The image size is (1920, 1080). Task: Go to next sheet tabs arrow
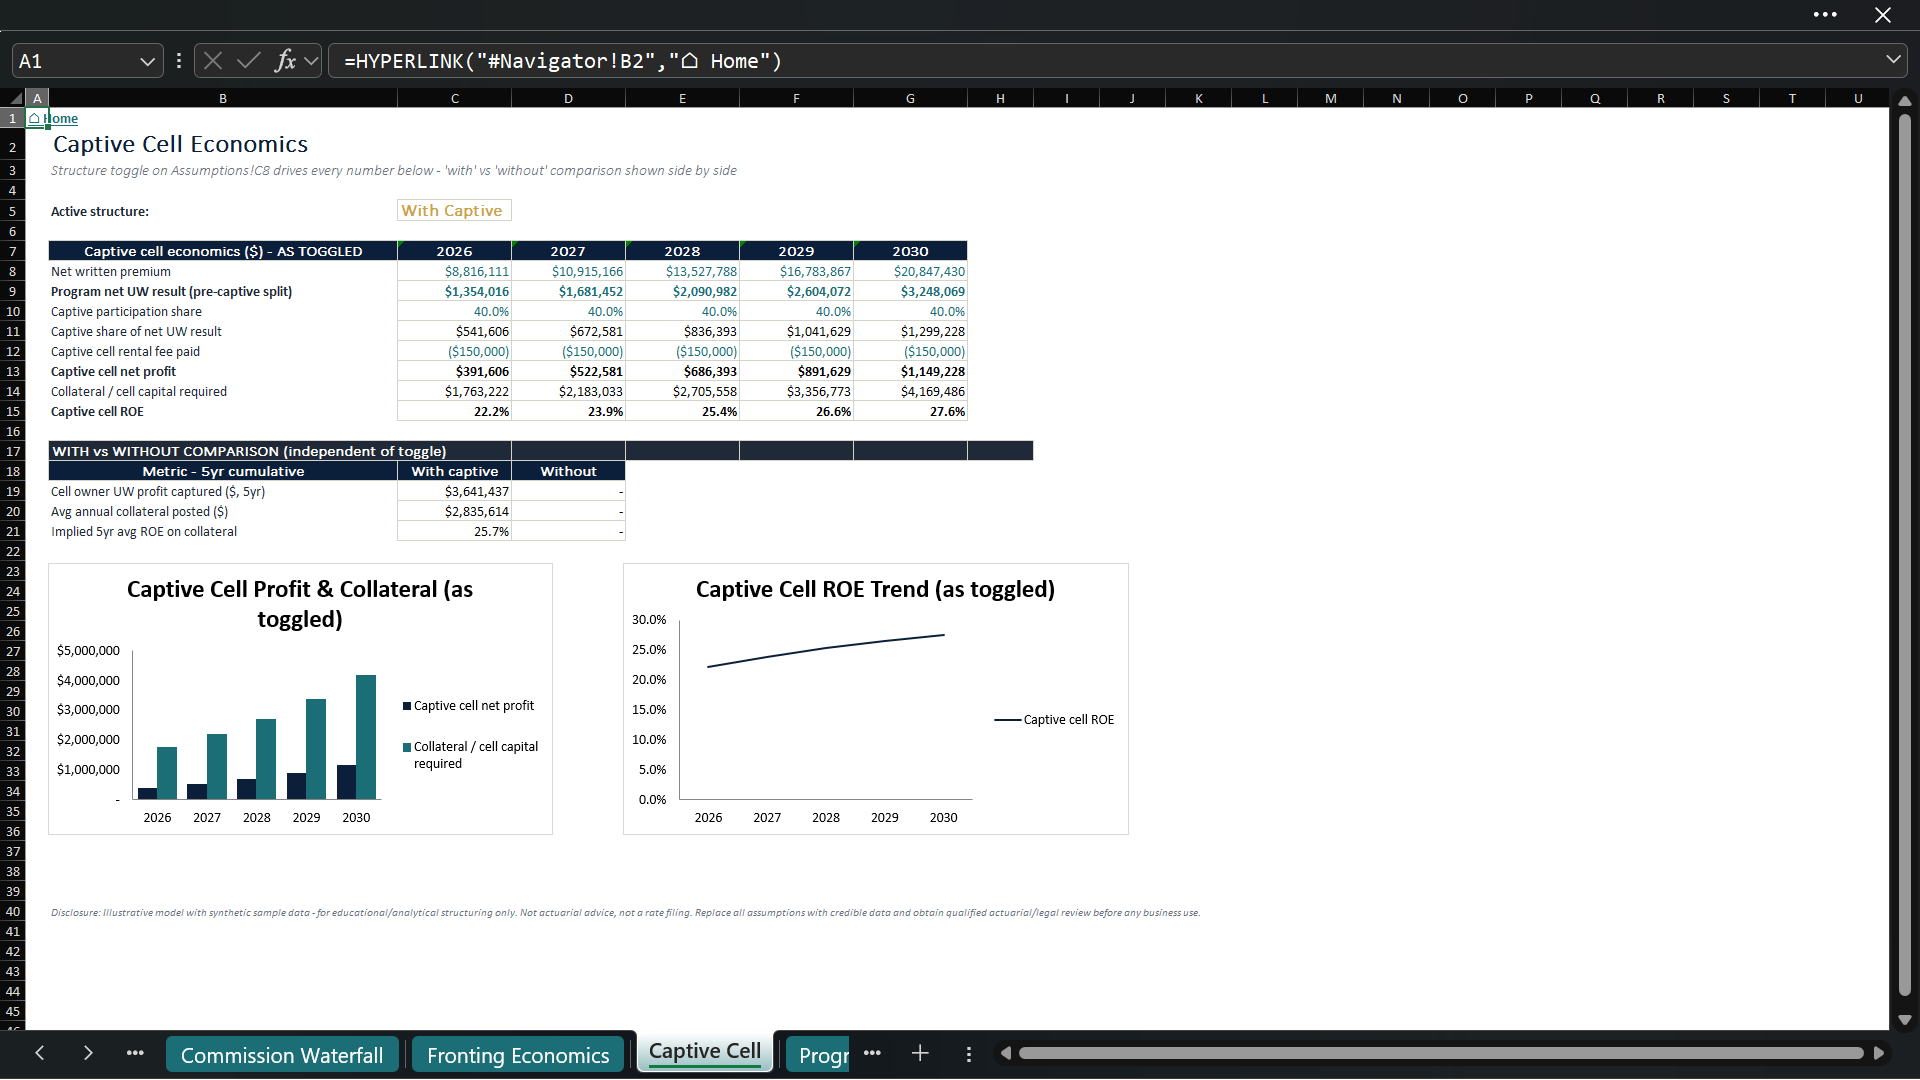coord(88,1053)
